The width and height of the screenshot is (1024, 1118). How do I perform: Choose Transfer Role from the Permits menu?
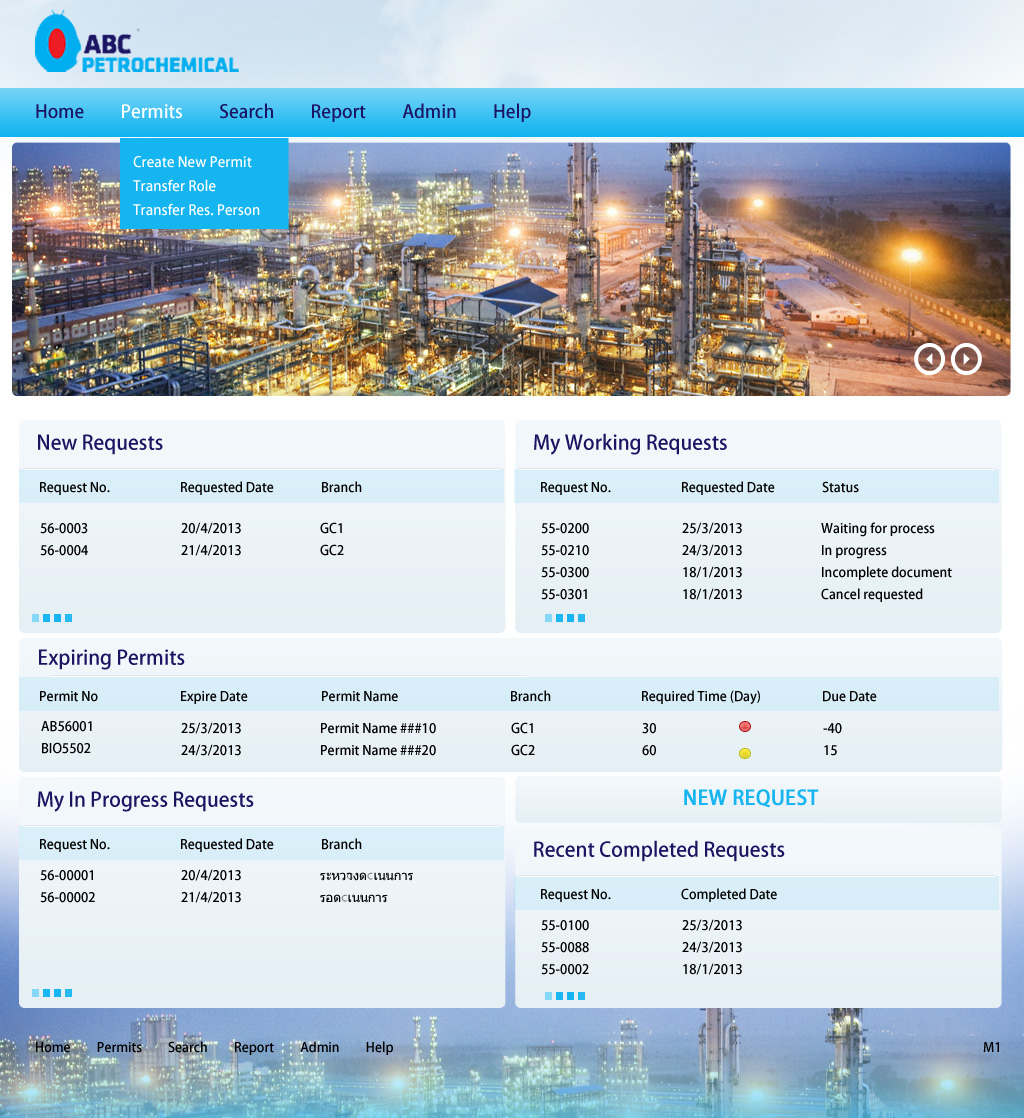pos(174,186)
